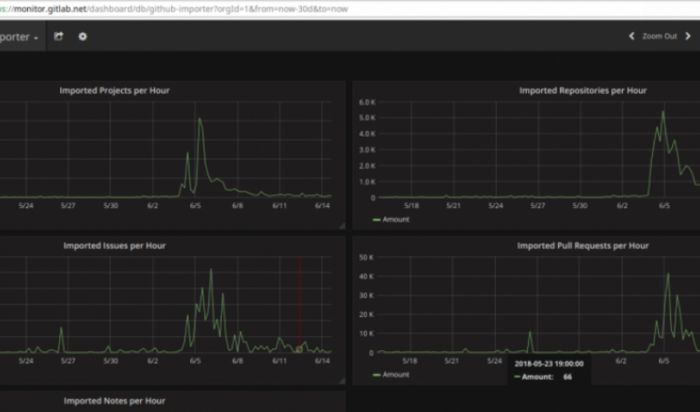This screenshot has width=700, height=412.
Task: Open Imported Notes per Hour panel title
Action: [x=114, y=401]
